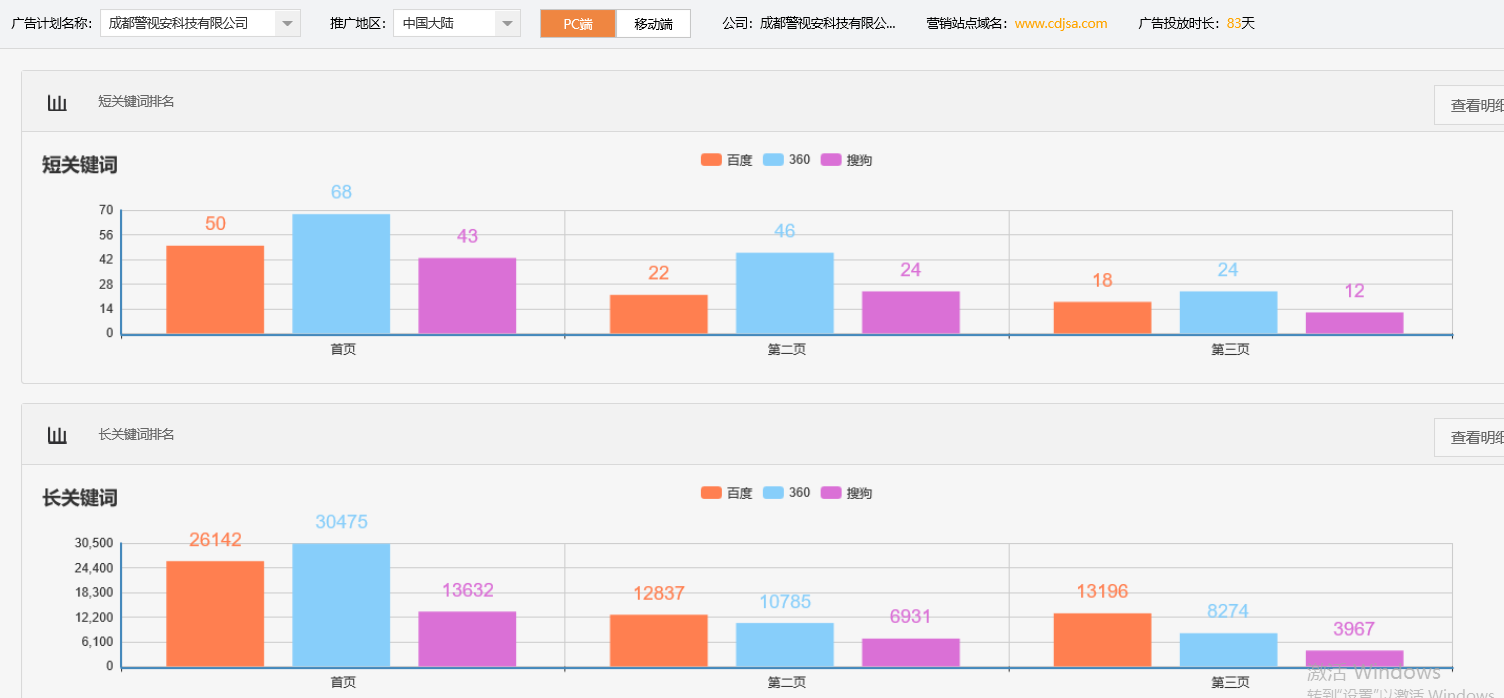Click the bar chart icon beside 长关键词排名

point(57,433)
